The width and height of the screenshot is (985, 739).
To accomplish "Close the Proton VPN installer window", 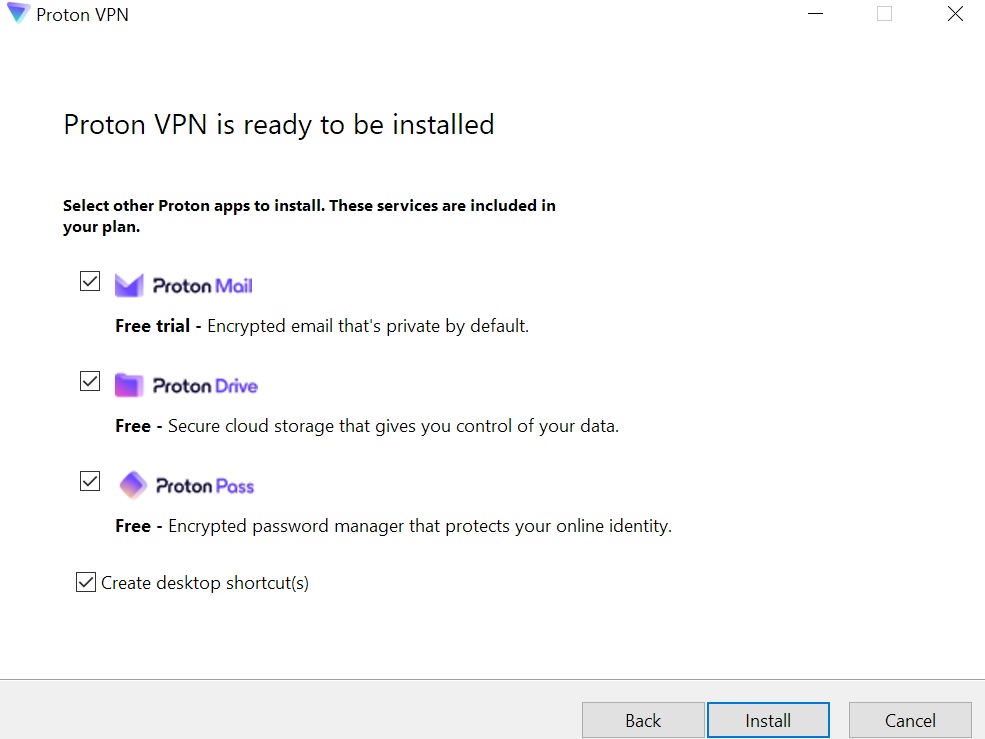I will [955, 14].
